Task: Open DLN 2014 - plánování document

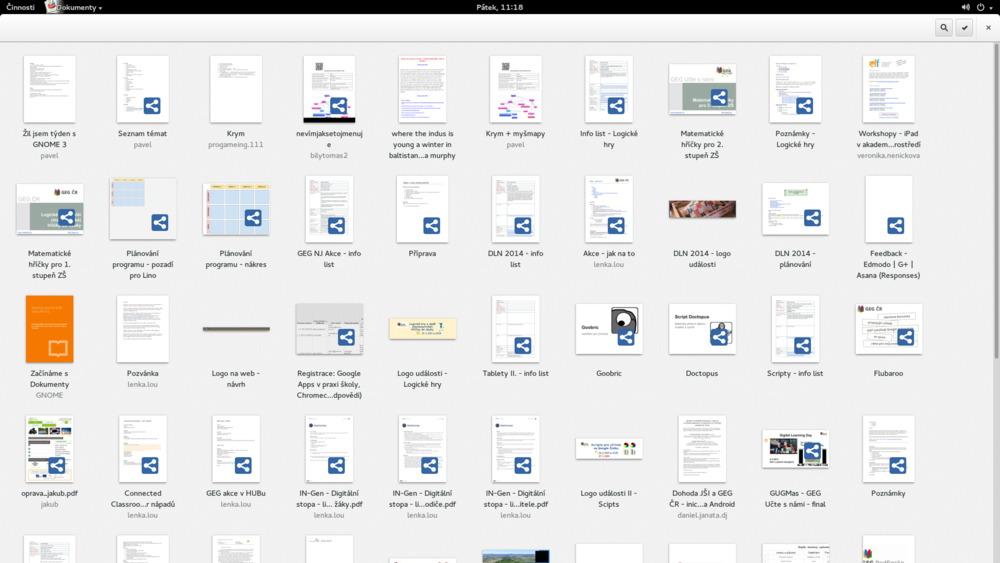Action: click(x=795, y=209)
